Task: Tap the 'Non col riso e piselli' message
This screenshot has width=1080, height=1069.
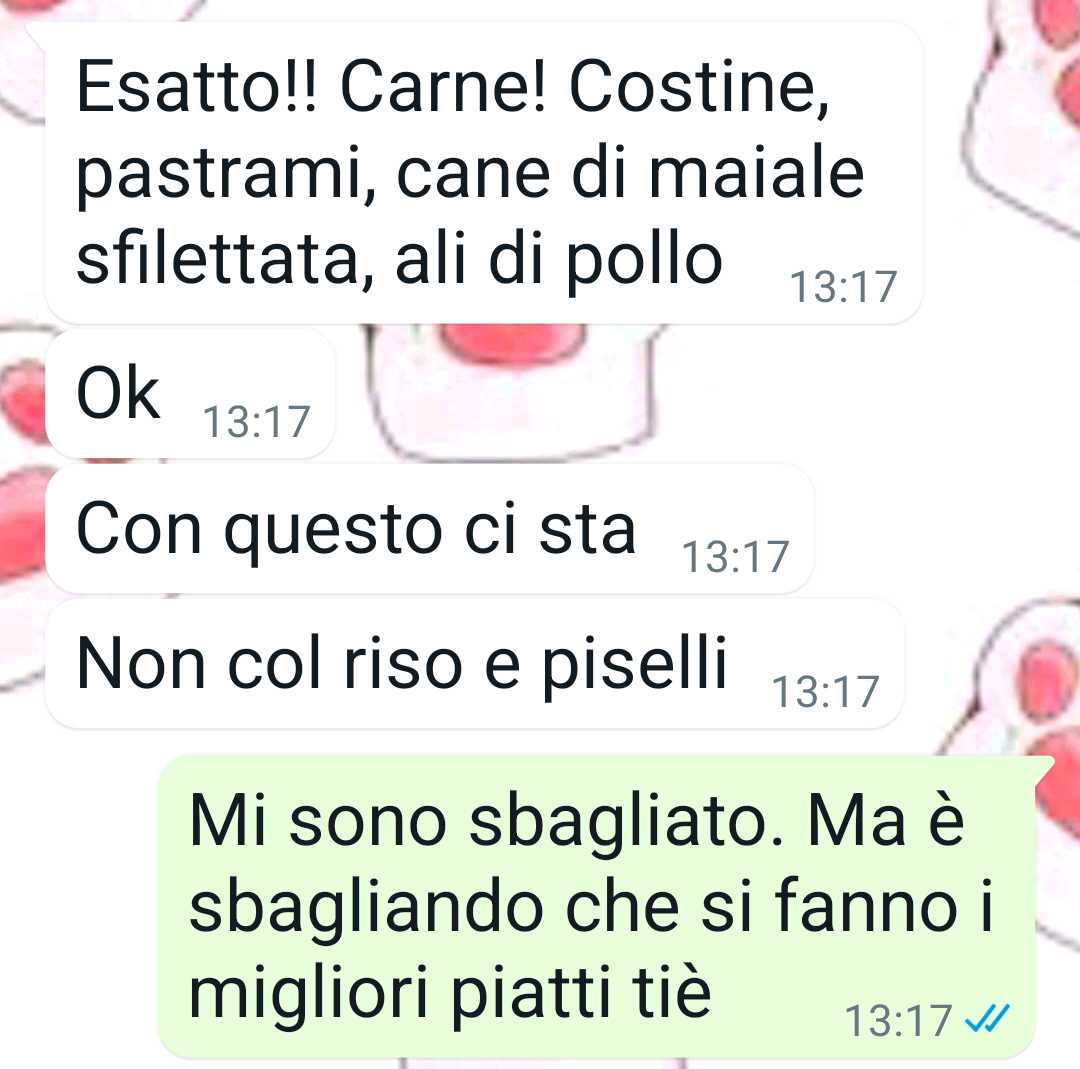Action: (x=475, y=664)
